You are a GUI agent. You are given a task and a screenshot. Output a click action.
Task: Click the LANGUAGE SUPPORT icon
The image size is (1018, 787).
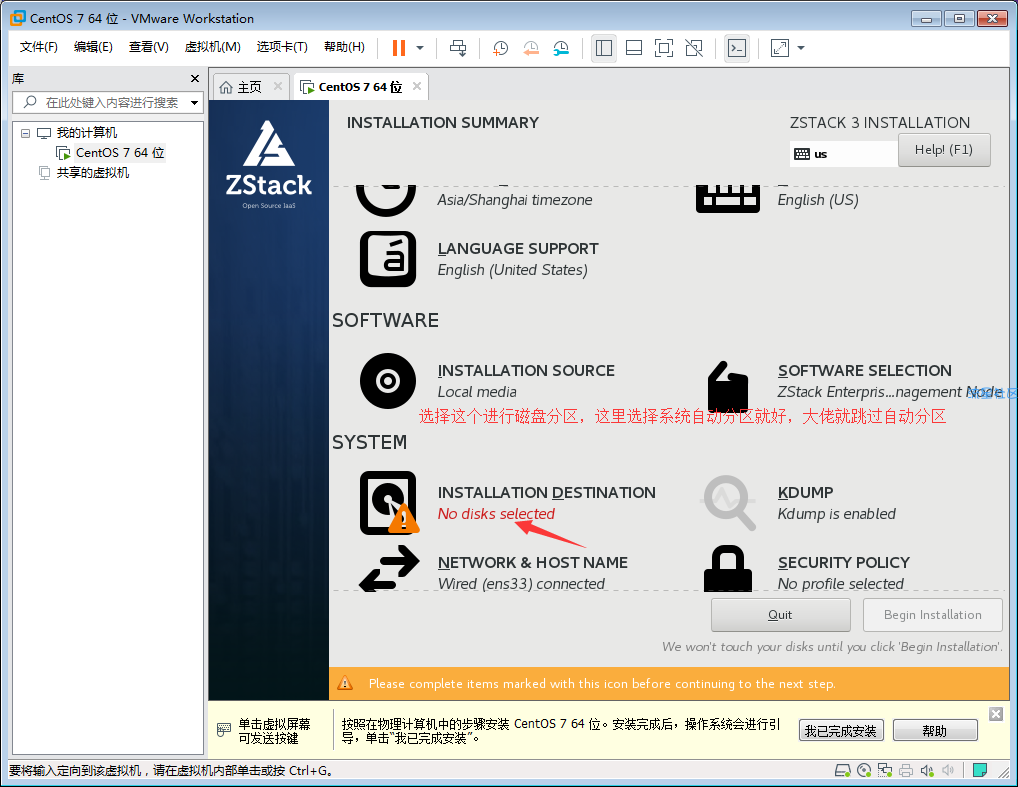pos(388,259)
